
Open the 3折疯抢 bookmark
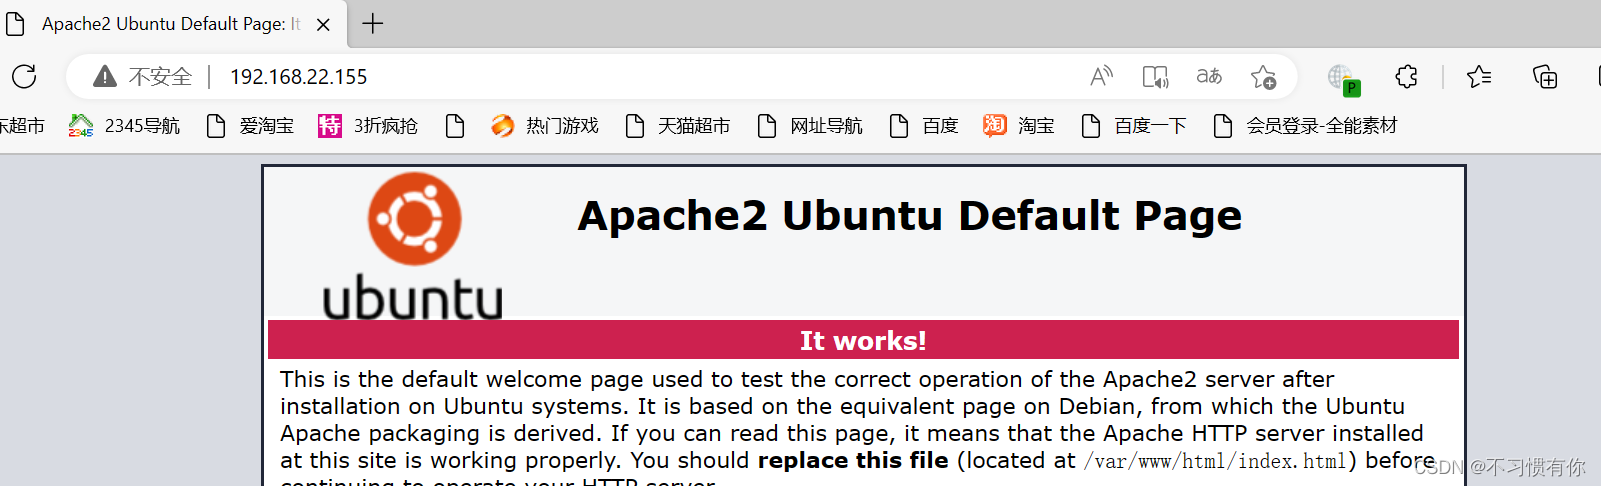tap(367, 126)
